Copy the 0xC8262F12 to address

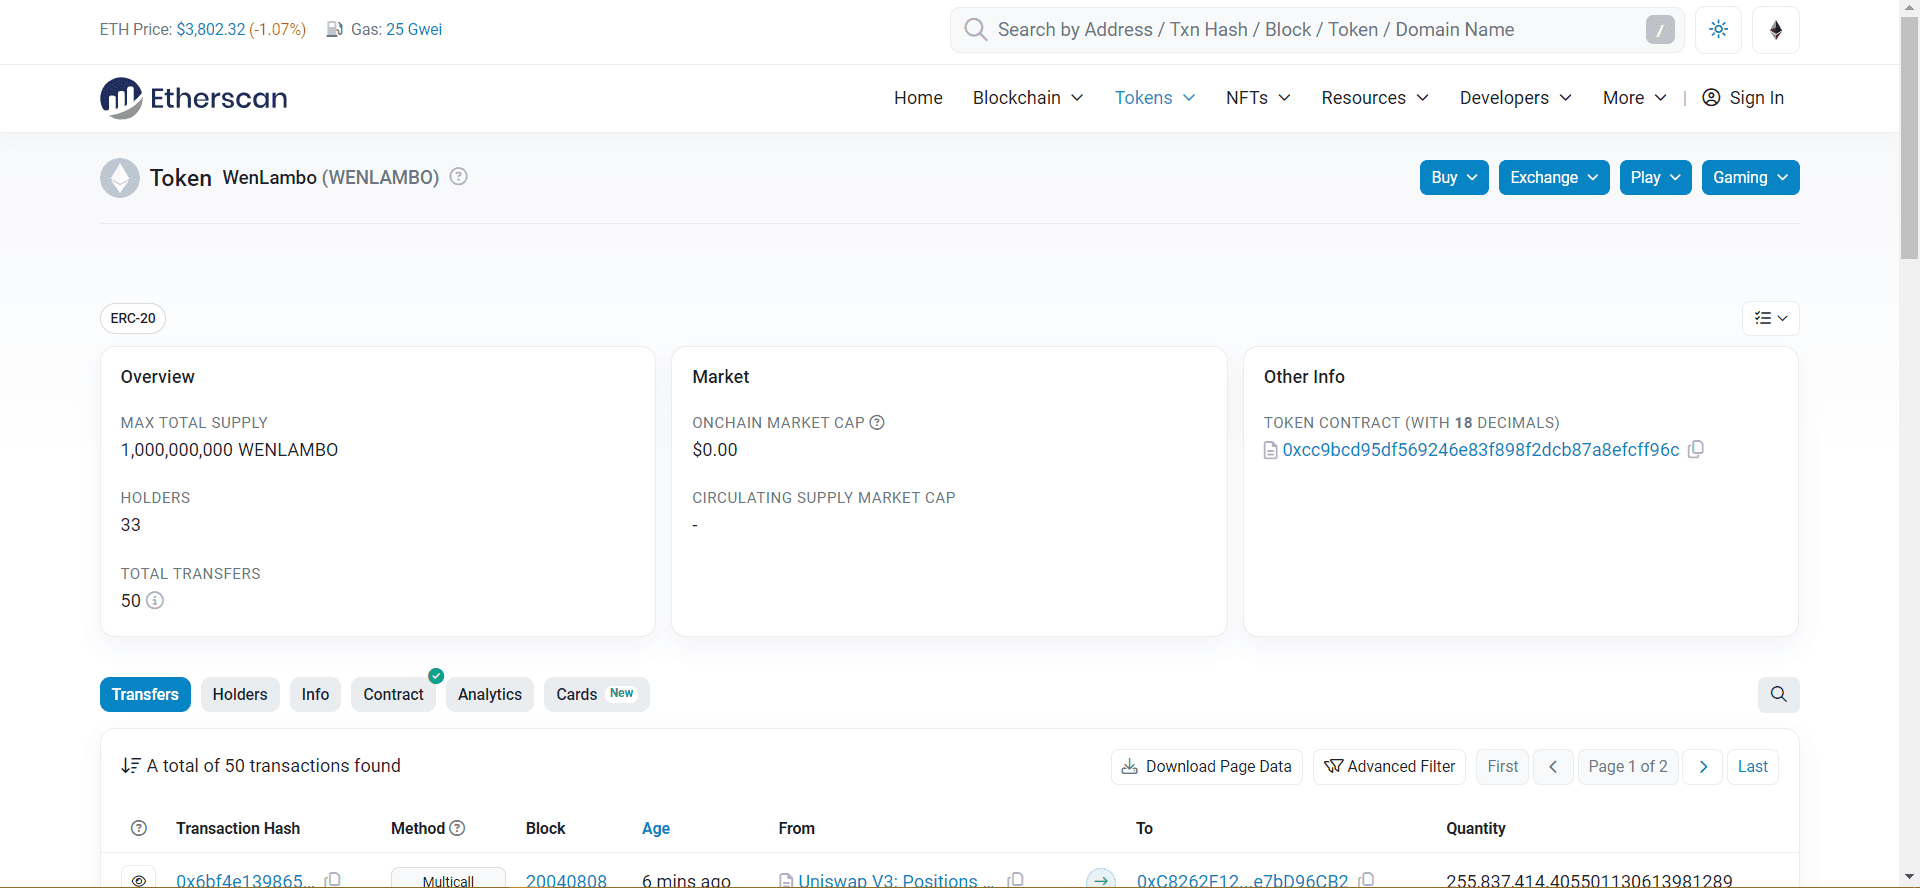point(1367,880)
